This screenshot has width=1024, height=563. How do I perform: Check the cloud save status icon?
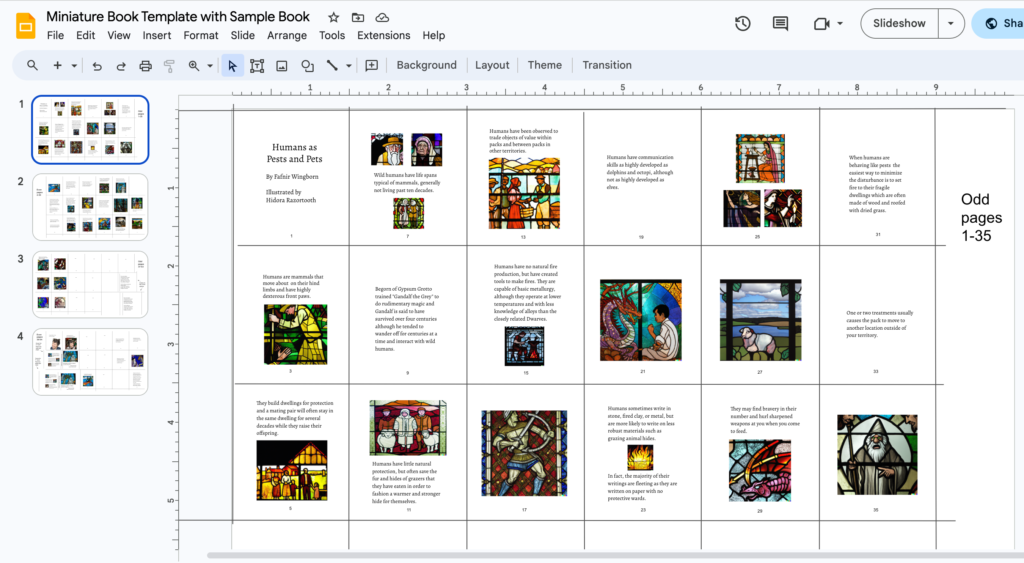382,18
